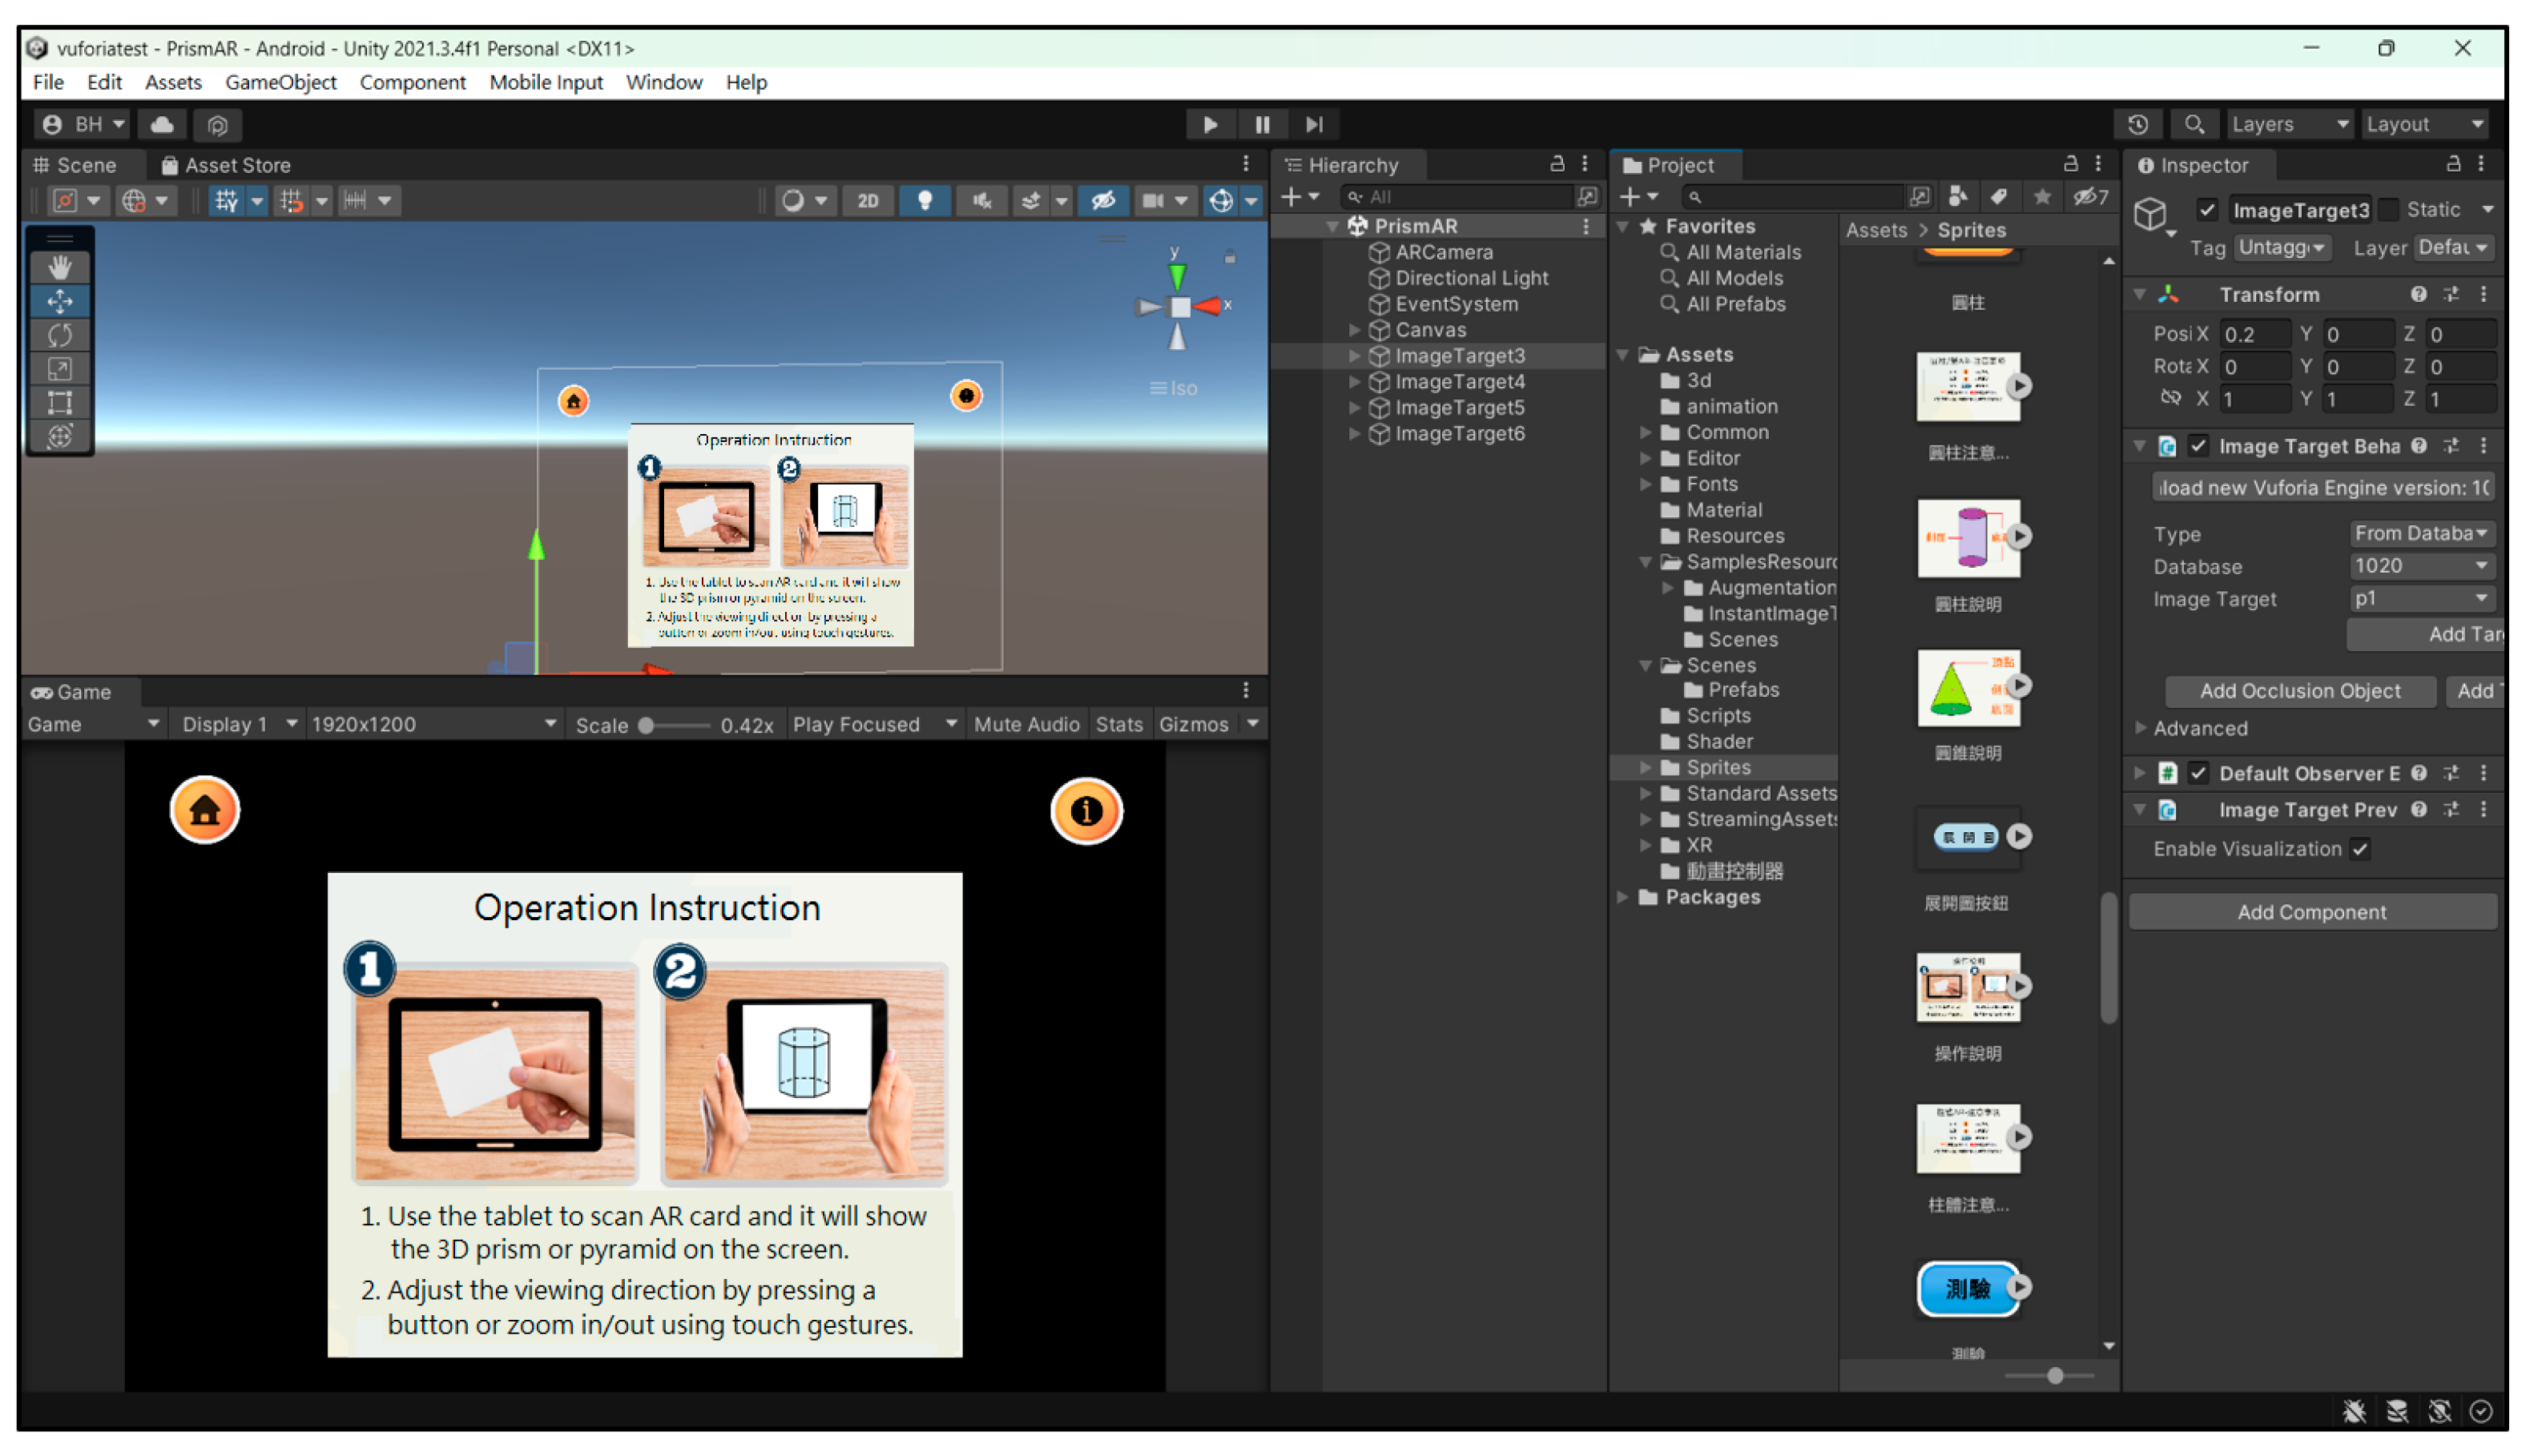
Task: Adjust the Game view Scale slider
Action: (647, 725)
